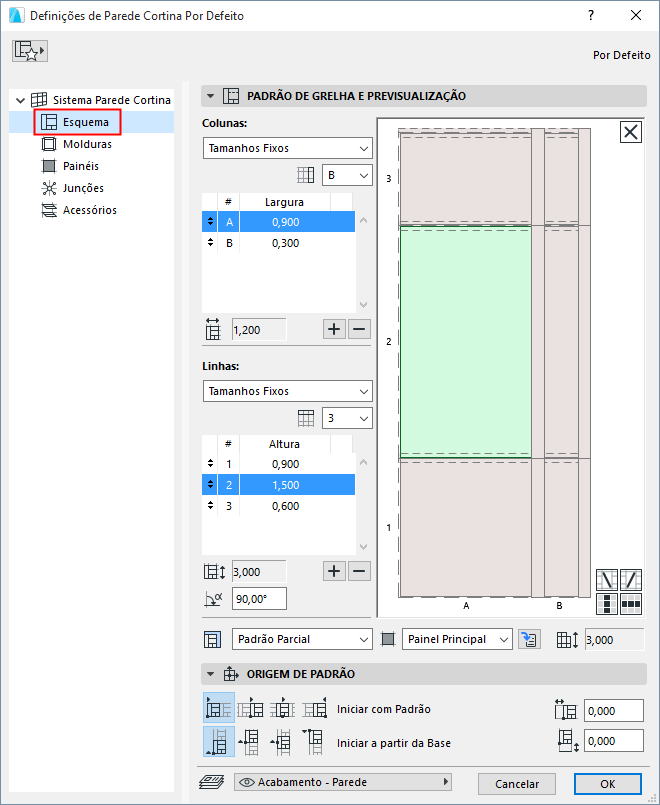Open the Painéis settings page

coord(81,166)
